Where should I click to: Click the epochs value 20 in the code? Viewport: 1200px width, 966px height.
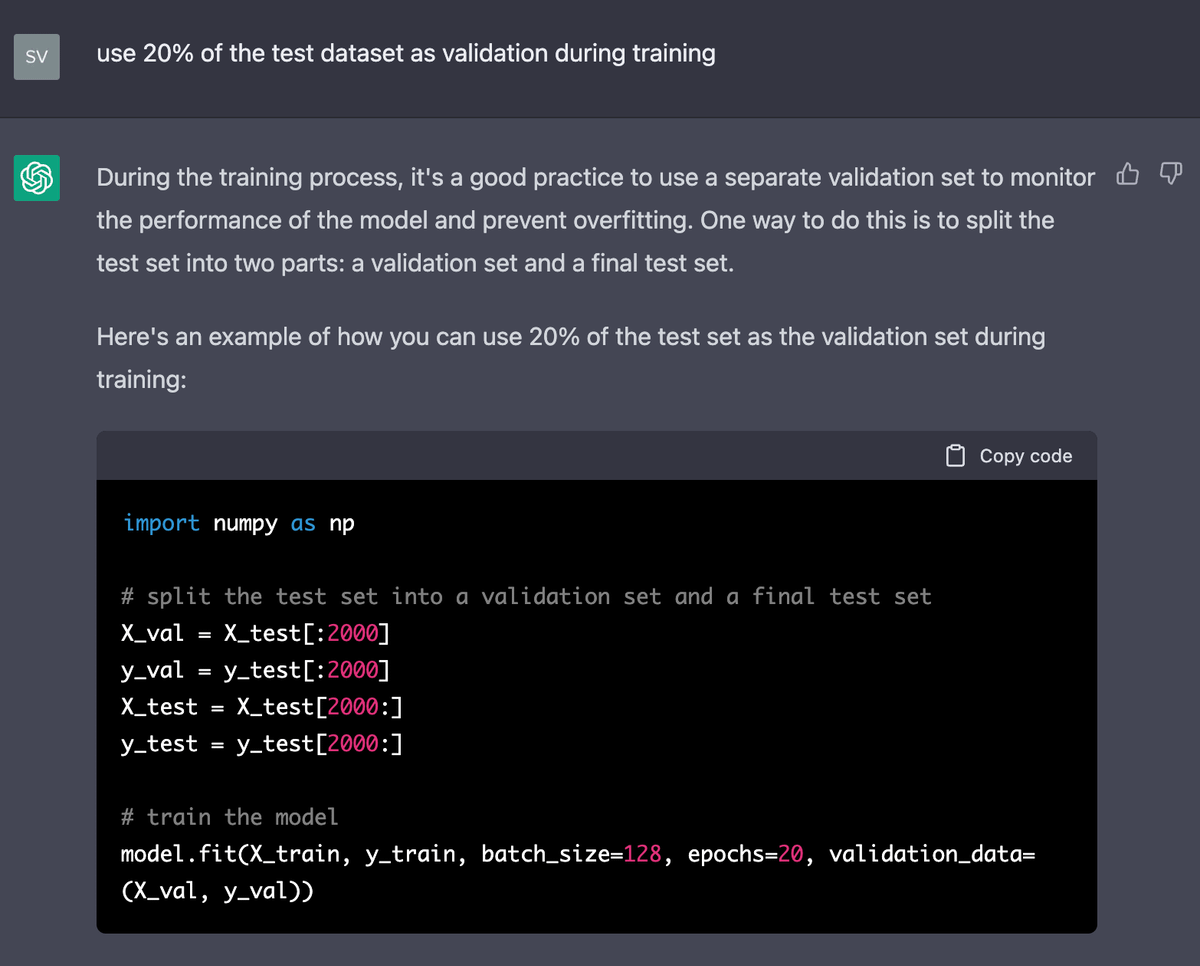tap(790, 854)
